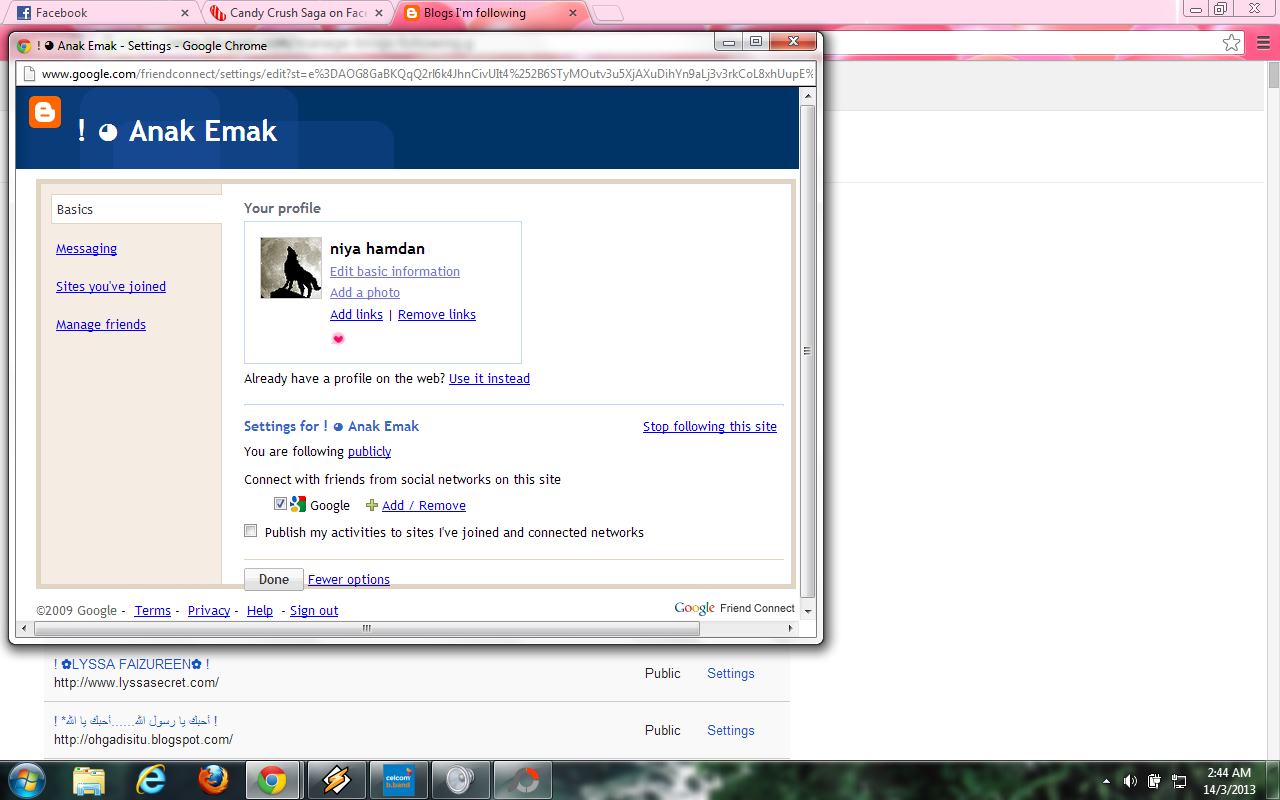The image size is (1280, 800).
Task: Click the publicly link
Action: coord(369,451)
